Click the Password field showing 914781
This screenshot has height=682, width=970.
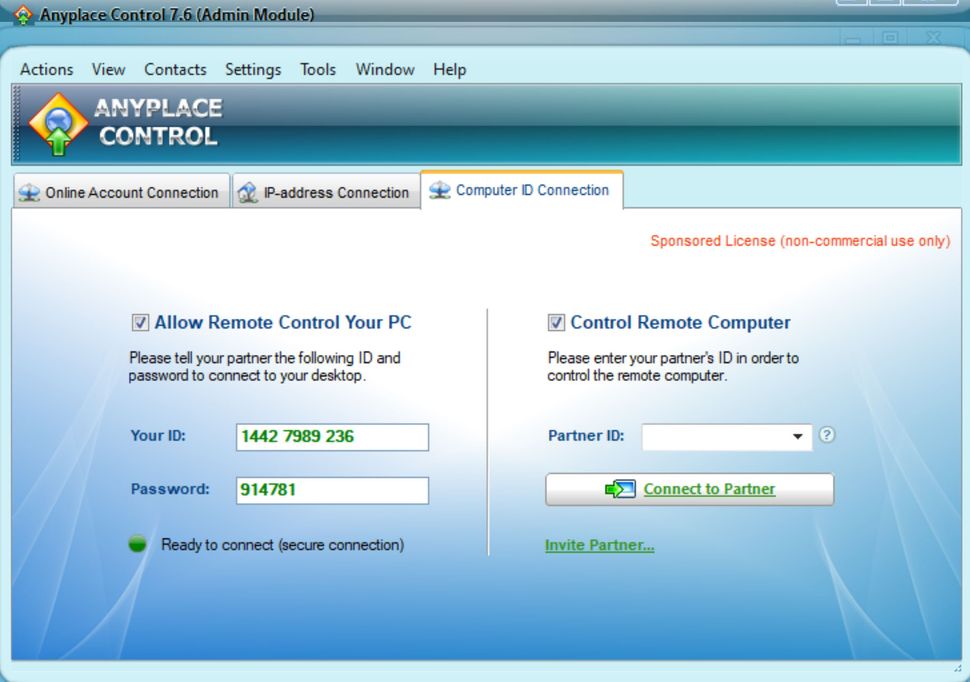coord(332,490)
